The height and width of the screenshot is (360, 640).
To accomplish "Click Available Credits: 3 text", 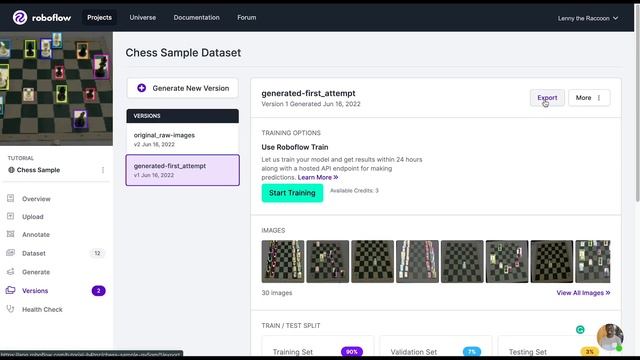I will (354, 191).
